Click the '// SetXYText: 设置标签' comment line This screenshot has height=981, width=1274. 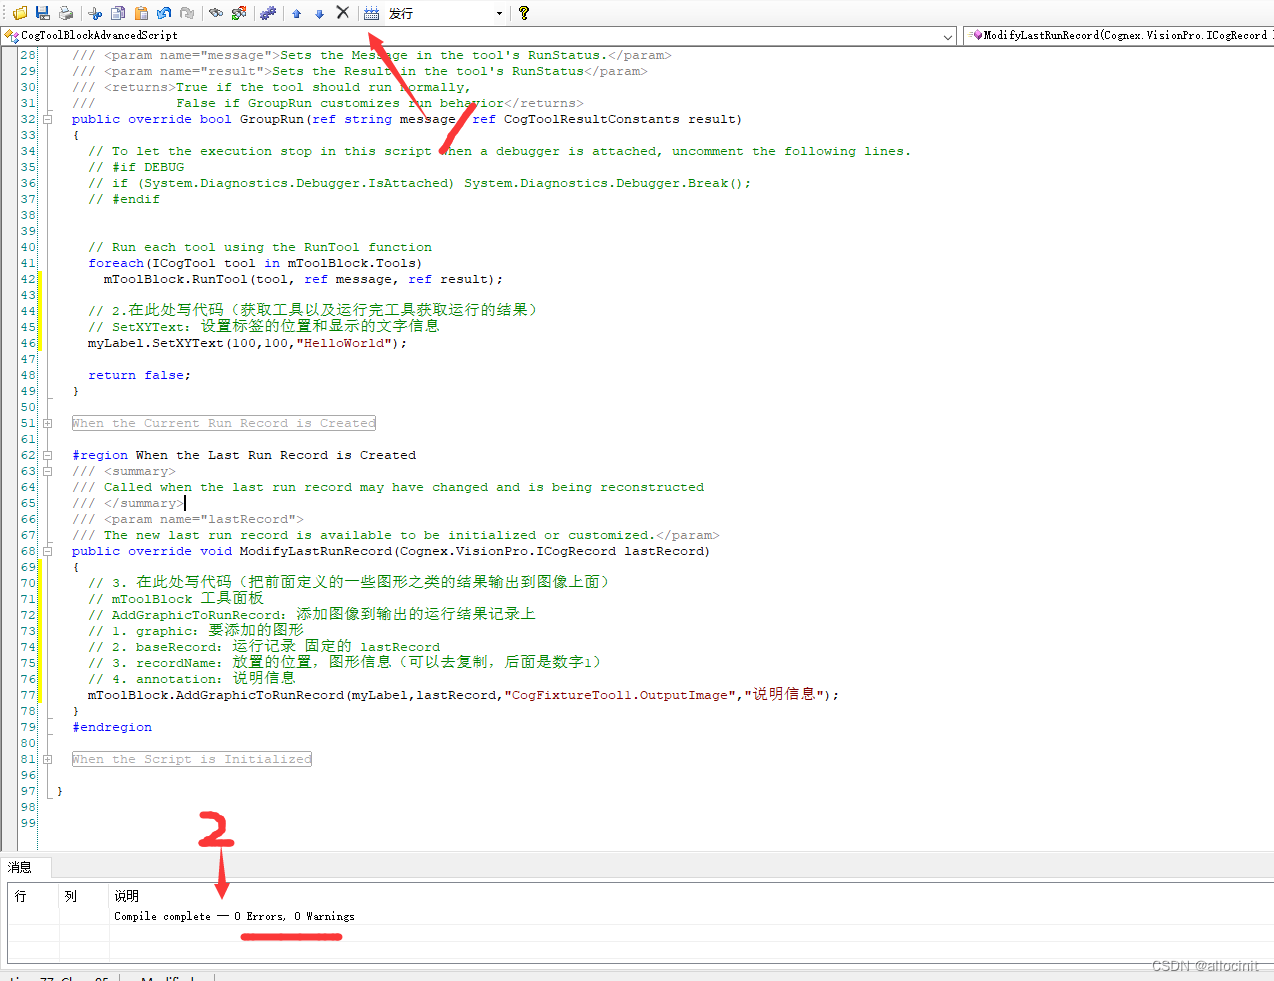pos(263,327)
